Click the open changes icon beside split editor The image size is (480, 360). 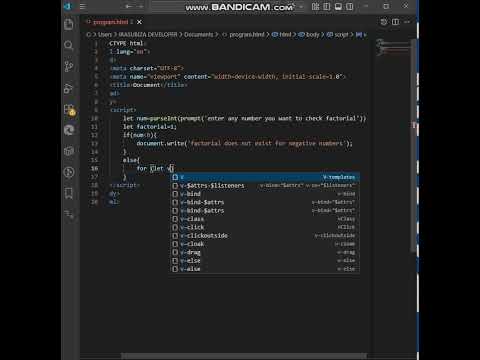click(x=384, y=22)
